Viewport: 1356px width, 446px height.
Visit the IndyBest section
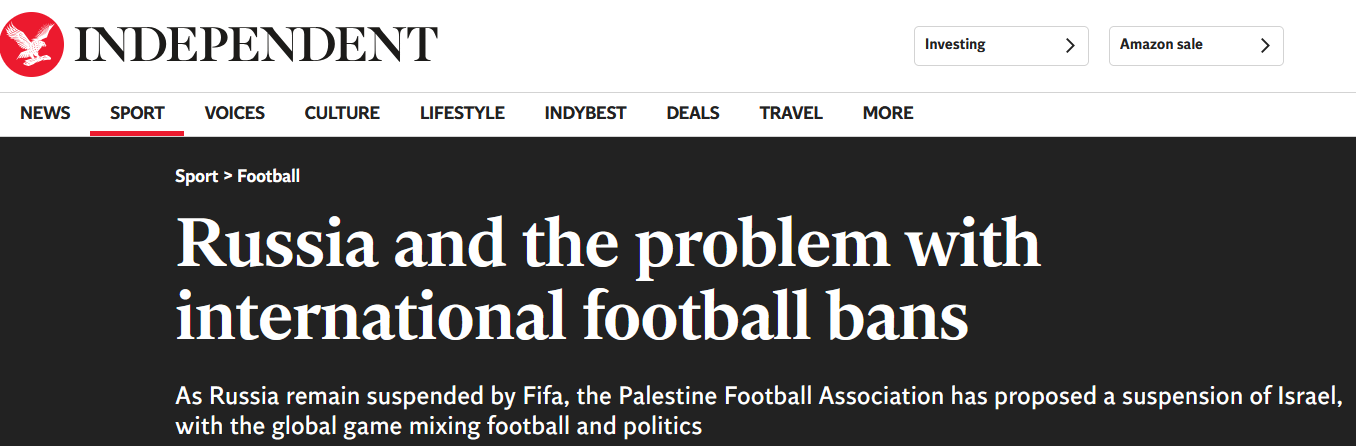(585, 113)
